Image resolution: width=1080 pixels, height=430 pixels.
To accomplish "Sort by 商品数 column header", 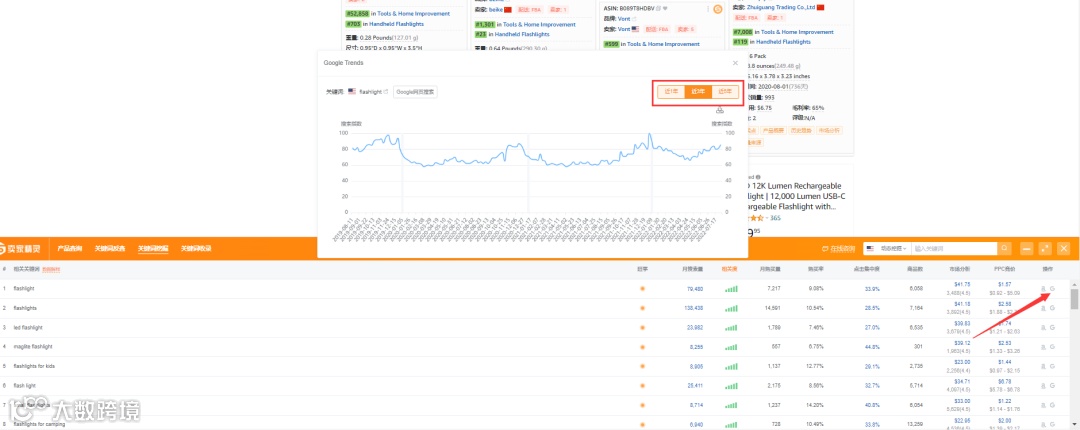I will click(x=915, y=269).
